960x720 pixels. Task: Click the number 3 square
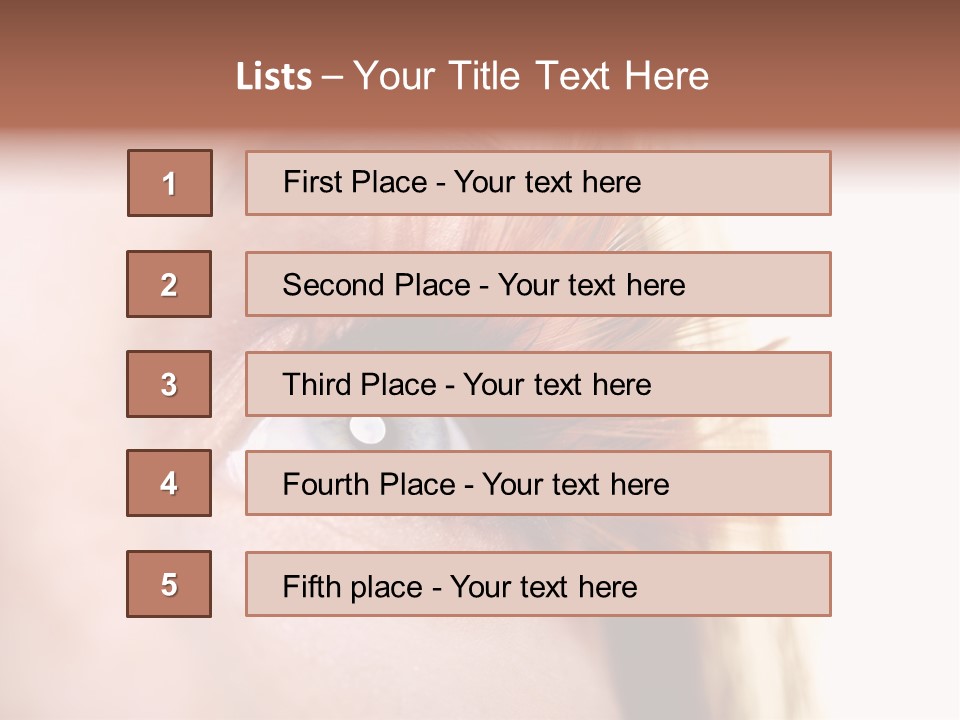pos(169,384)
